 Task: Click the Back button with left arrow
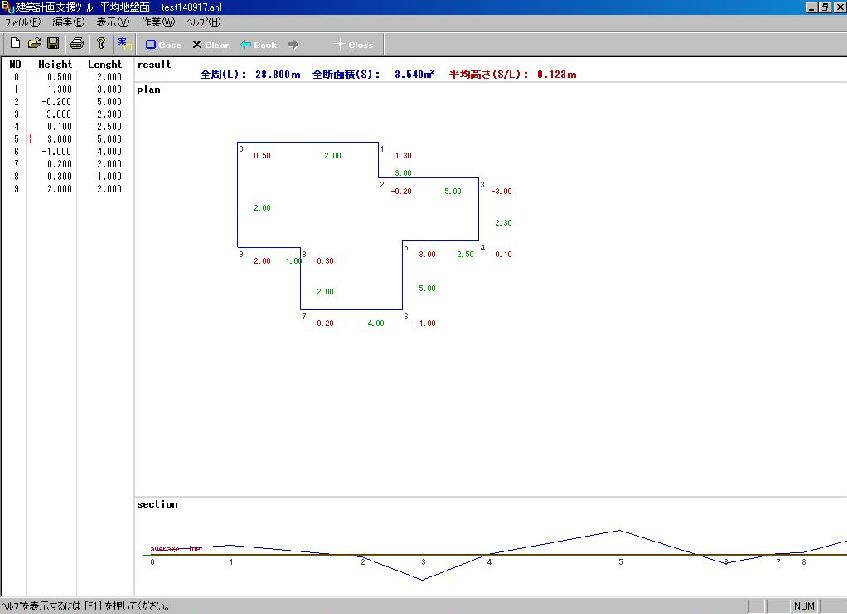(259, 45)
